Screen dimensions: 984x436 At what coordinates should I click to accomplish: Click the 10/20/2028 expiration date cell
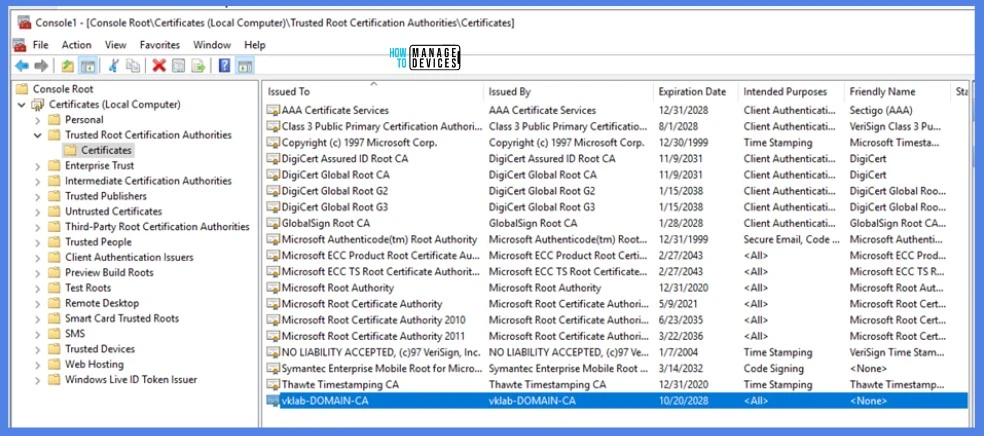click(683, 401)
